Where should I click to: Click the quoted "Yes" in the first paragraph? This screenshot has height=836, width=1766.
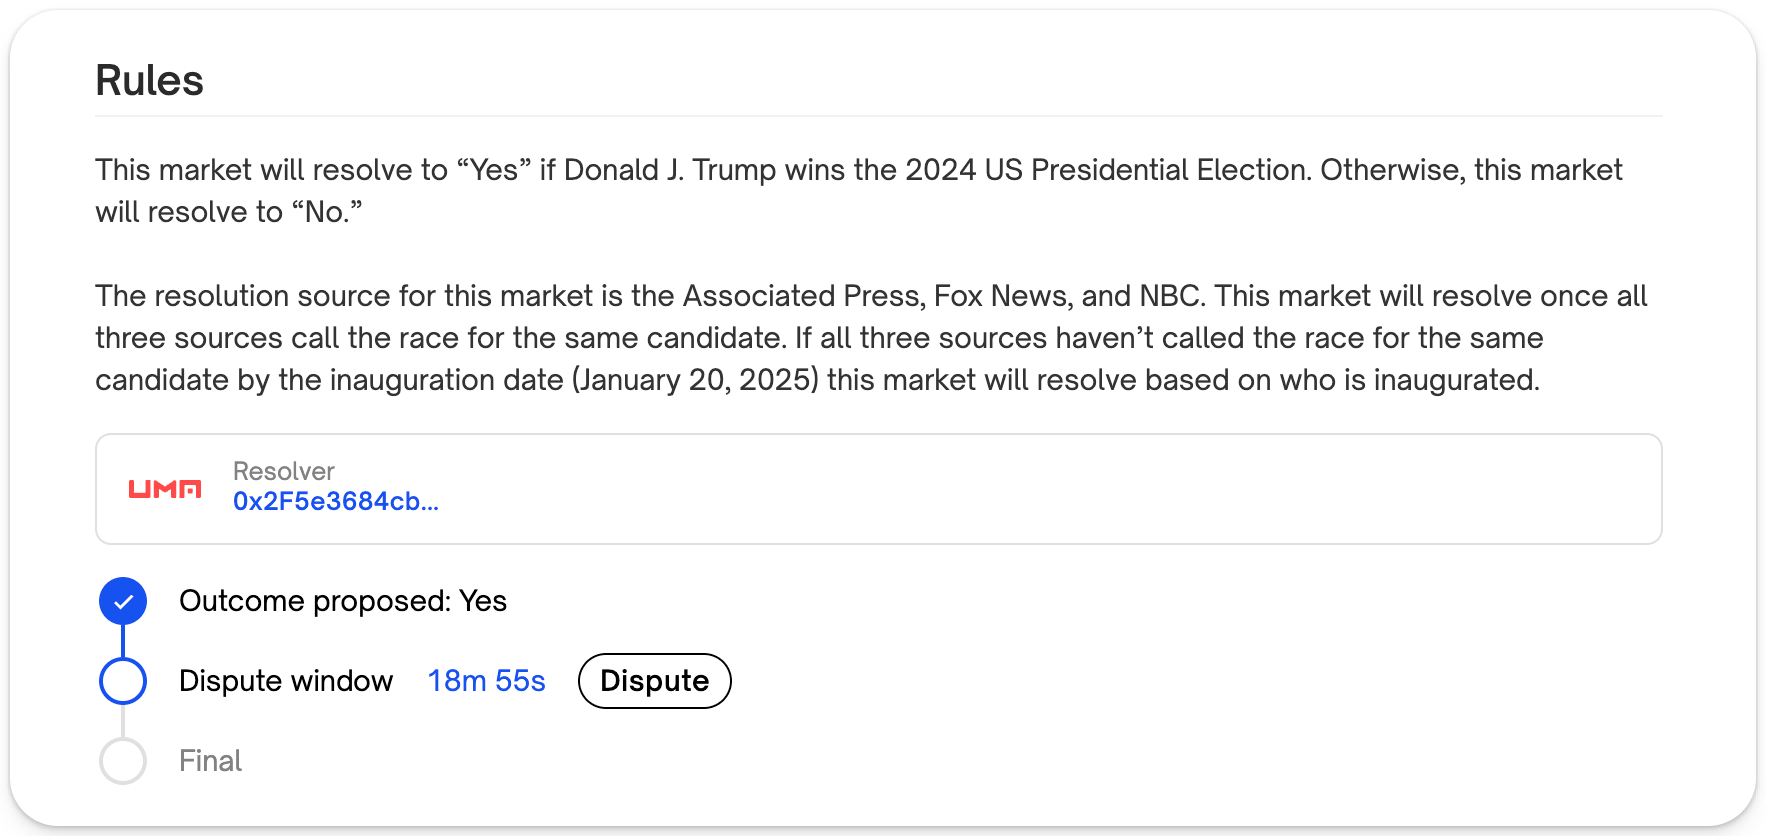click(x=493, y=170)
